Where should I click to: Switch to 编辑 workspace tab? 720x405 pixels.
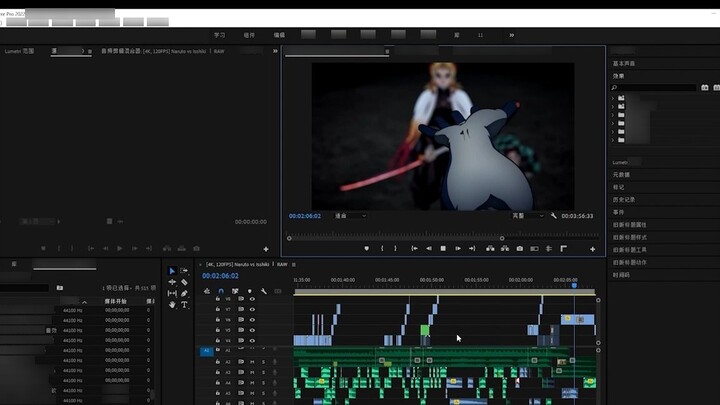click(279, 35)
